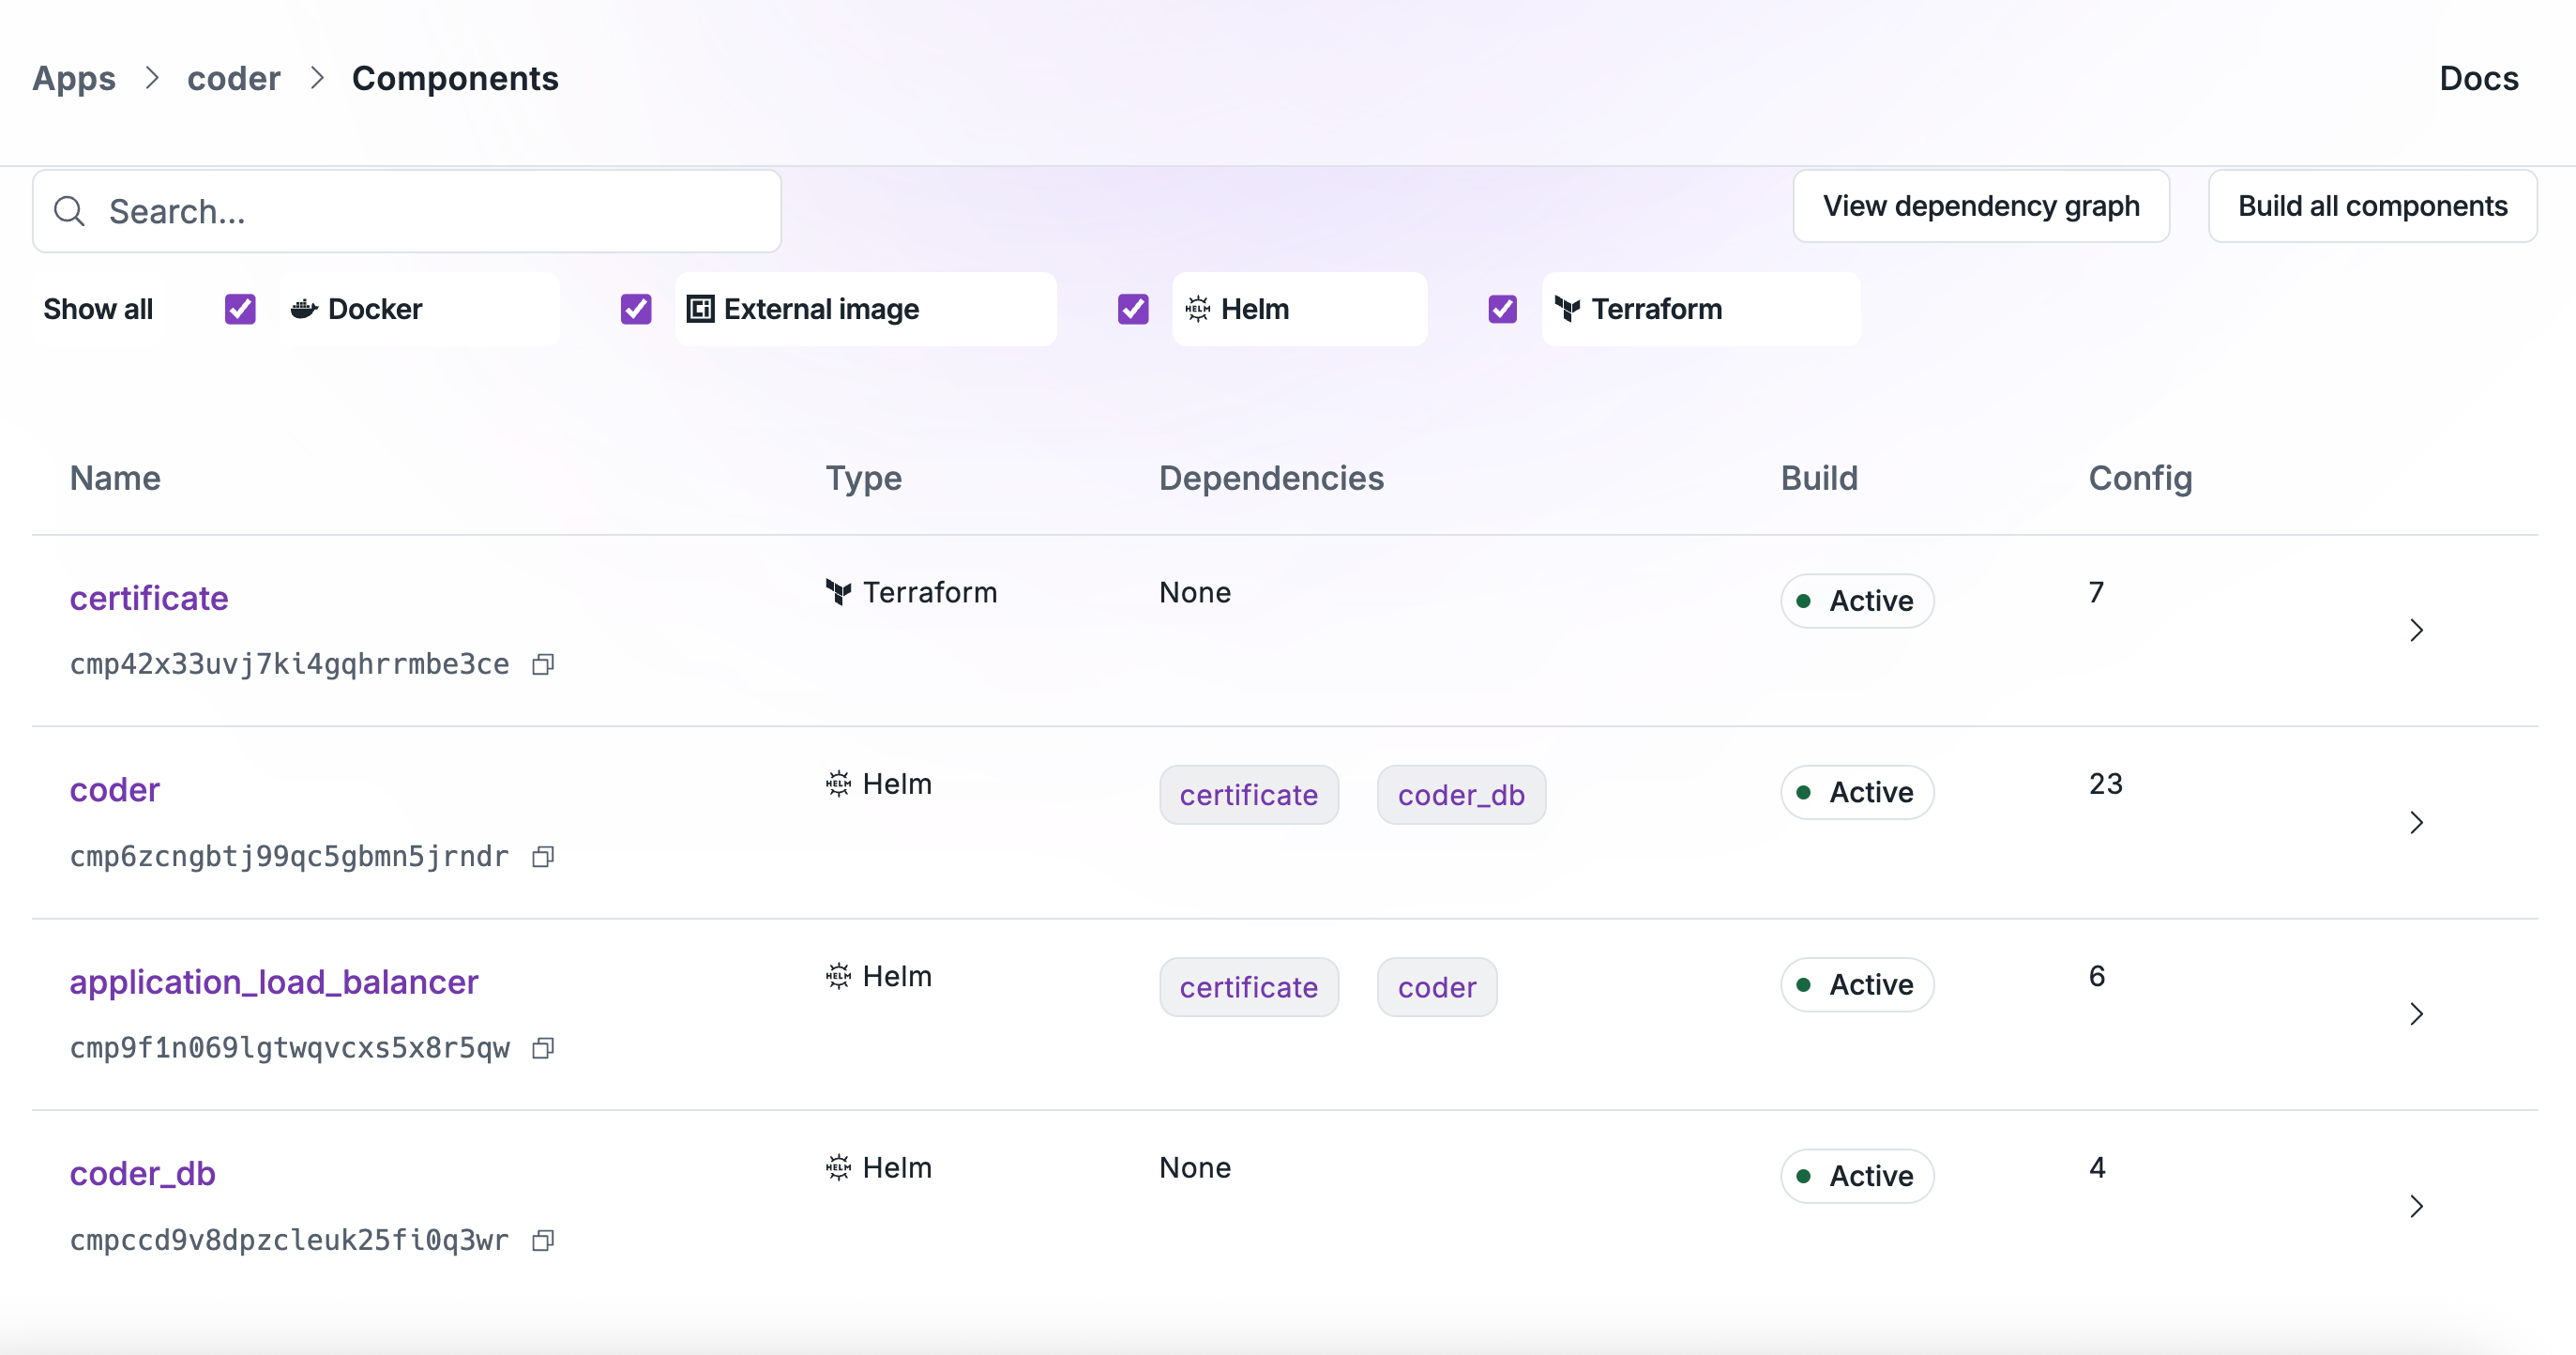
Task: Click the Terraform icon filter chip
Action: point(1567,309)
